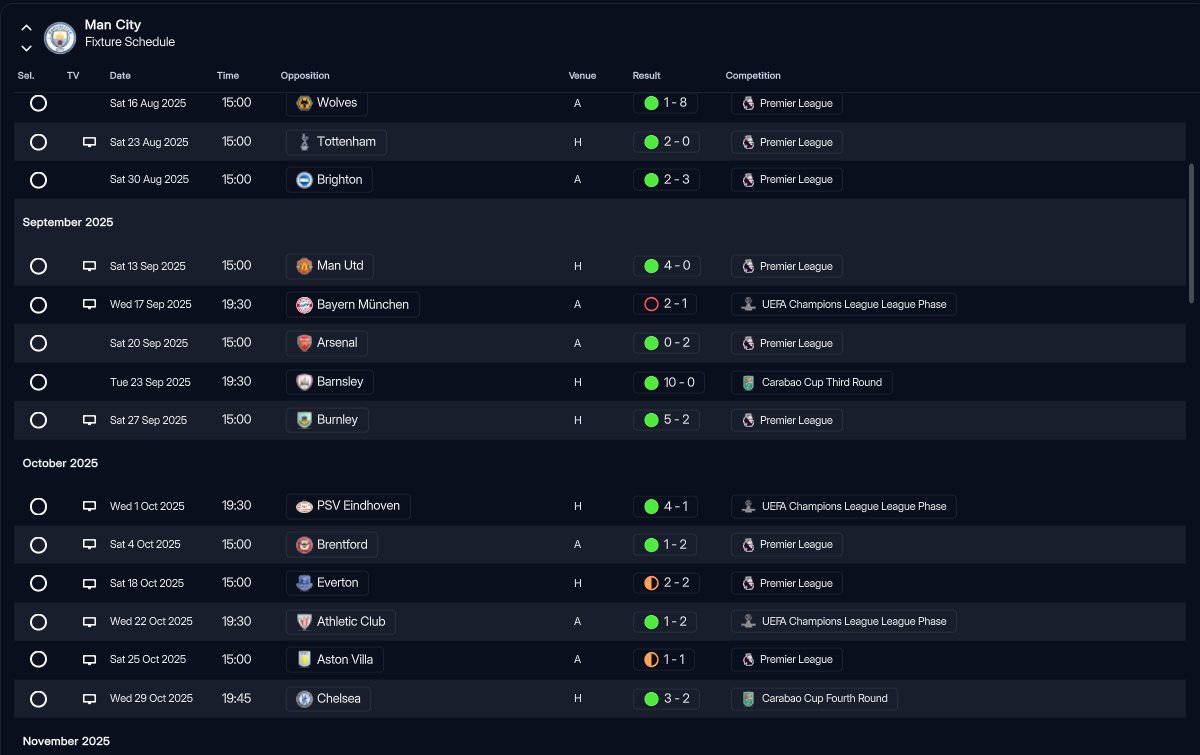Click the Bayern München club badge
Viewport: 1200px width, 755px height.
click(x=304, y=304)
